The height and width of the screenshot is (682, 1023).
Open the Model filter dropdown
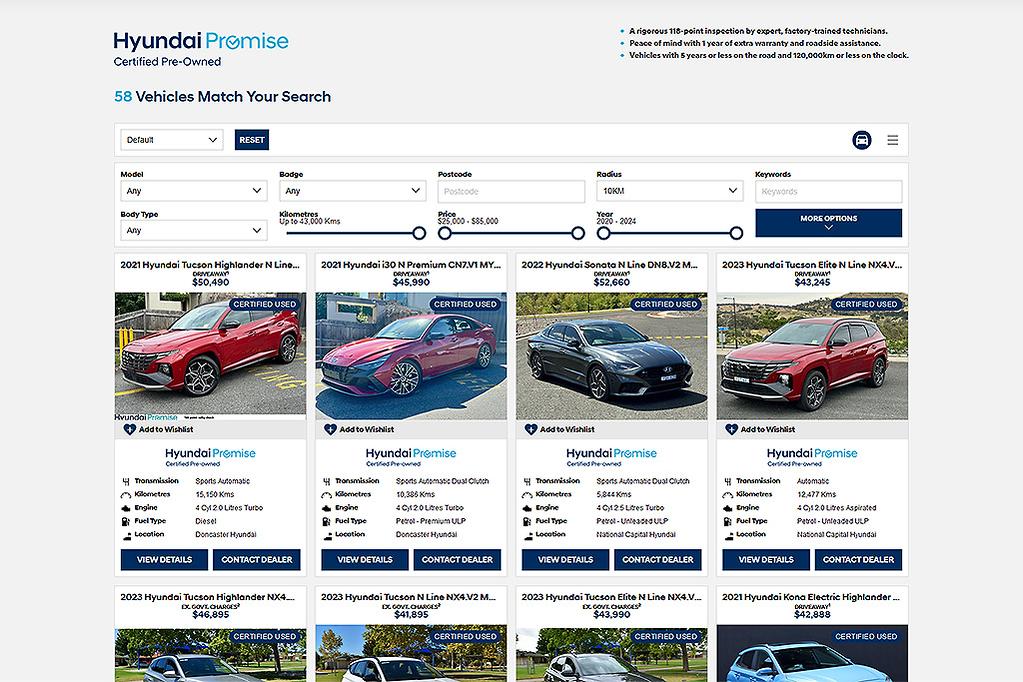coord(193,191)
